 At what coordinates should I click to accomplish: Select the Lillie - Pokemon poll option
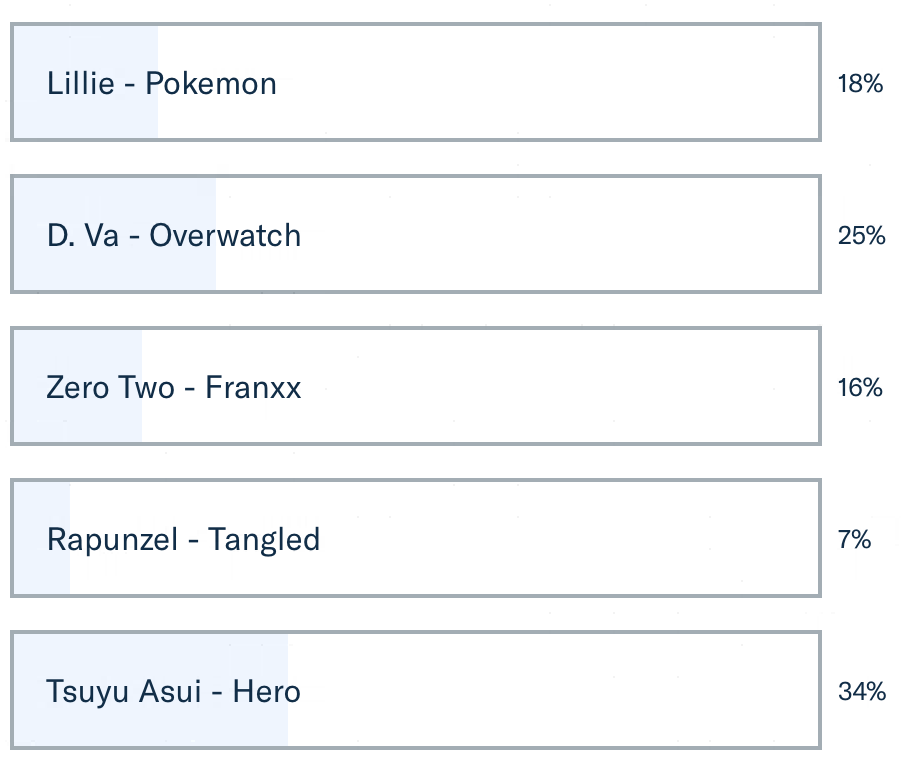[x=162, y=83]
